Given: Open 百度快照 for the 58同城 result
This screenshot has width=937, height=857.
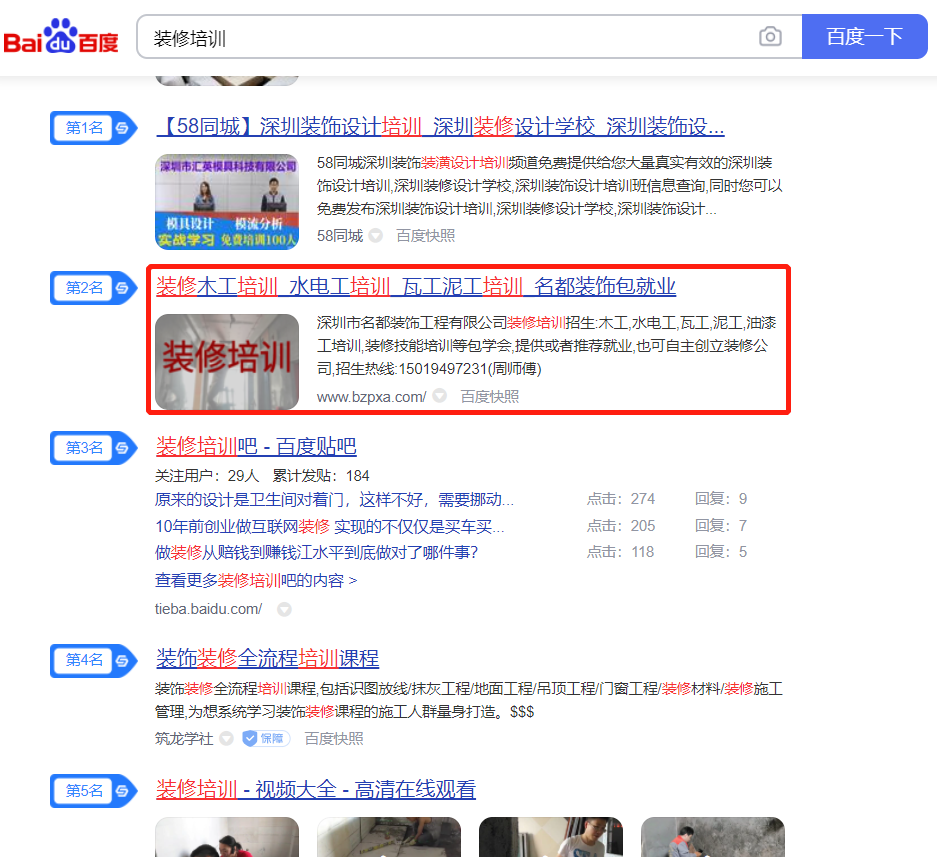Looking at the screenshot, I should 425,236.
